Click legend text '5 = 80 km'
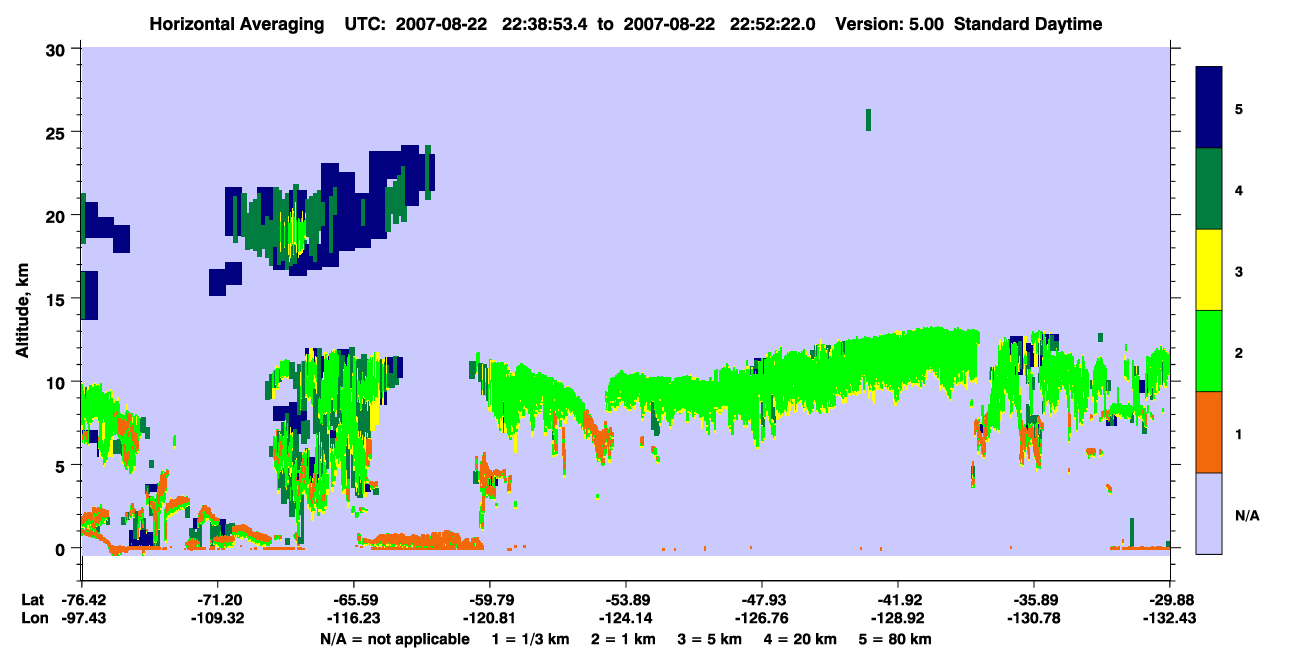1300x667 pixels. 897,639
